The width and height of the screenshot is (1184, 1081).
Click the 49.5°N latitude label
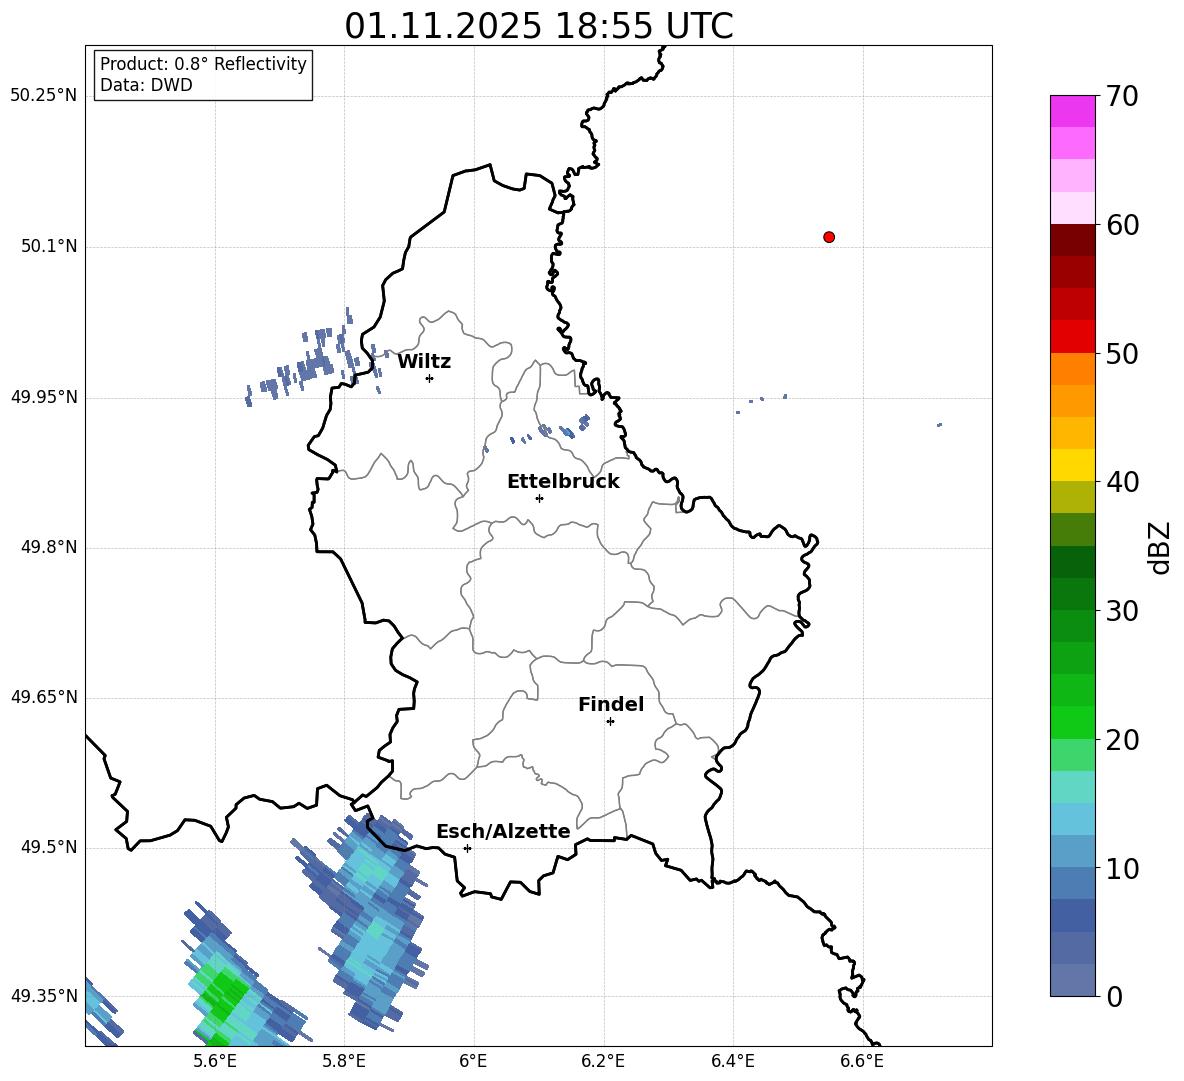tap(49, 847)
